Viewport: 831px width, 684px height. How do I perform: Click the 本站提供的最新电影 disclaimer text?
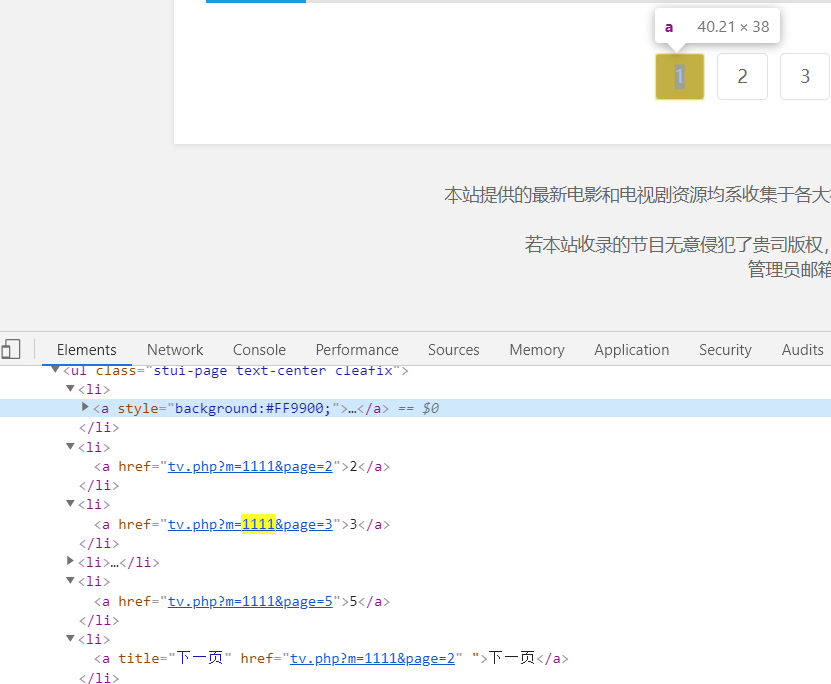click(x=638, y=195)
